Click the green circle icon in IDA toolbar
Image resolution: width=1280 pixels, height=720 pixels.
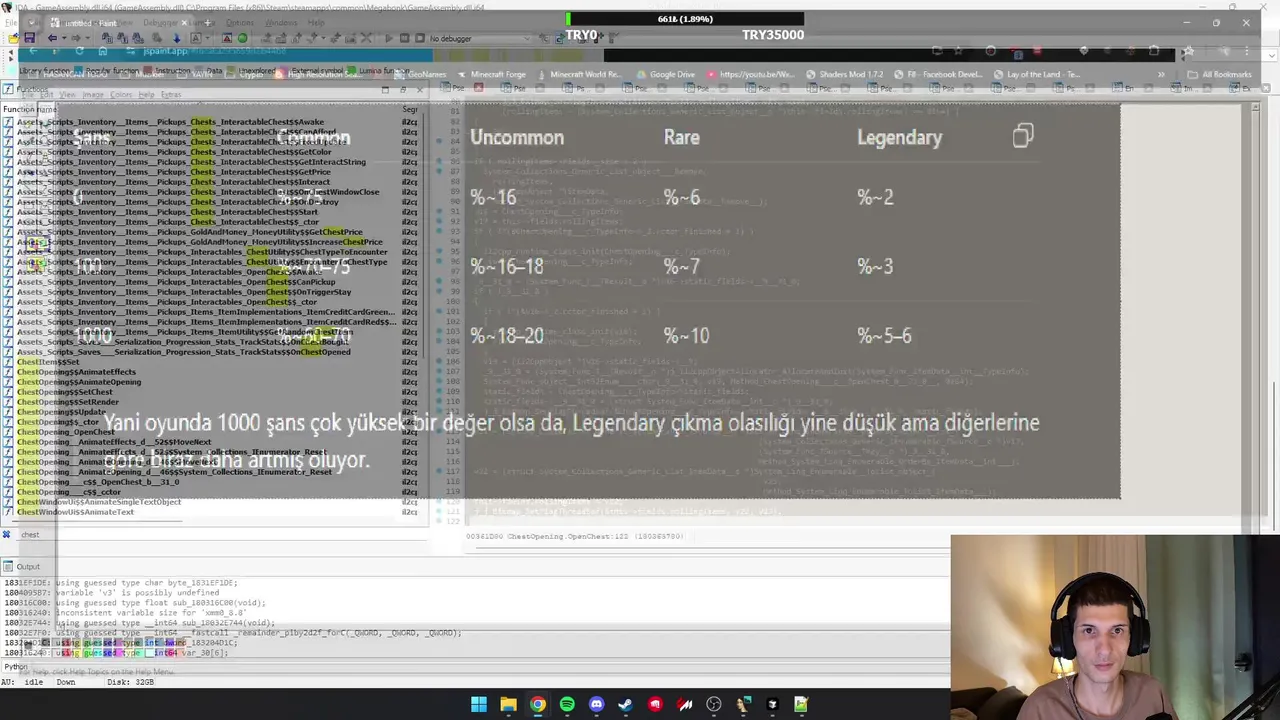coord(242,38)
